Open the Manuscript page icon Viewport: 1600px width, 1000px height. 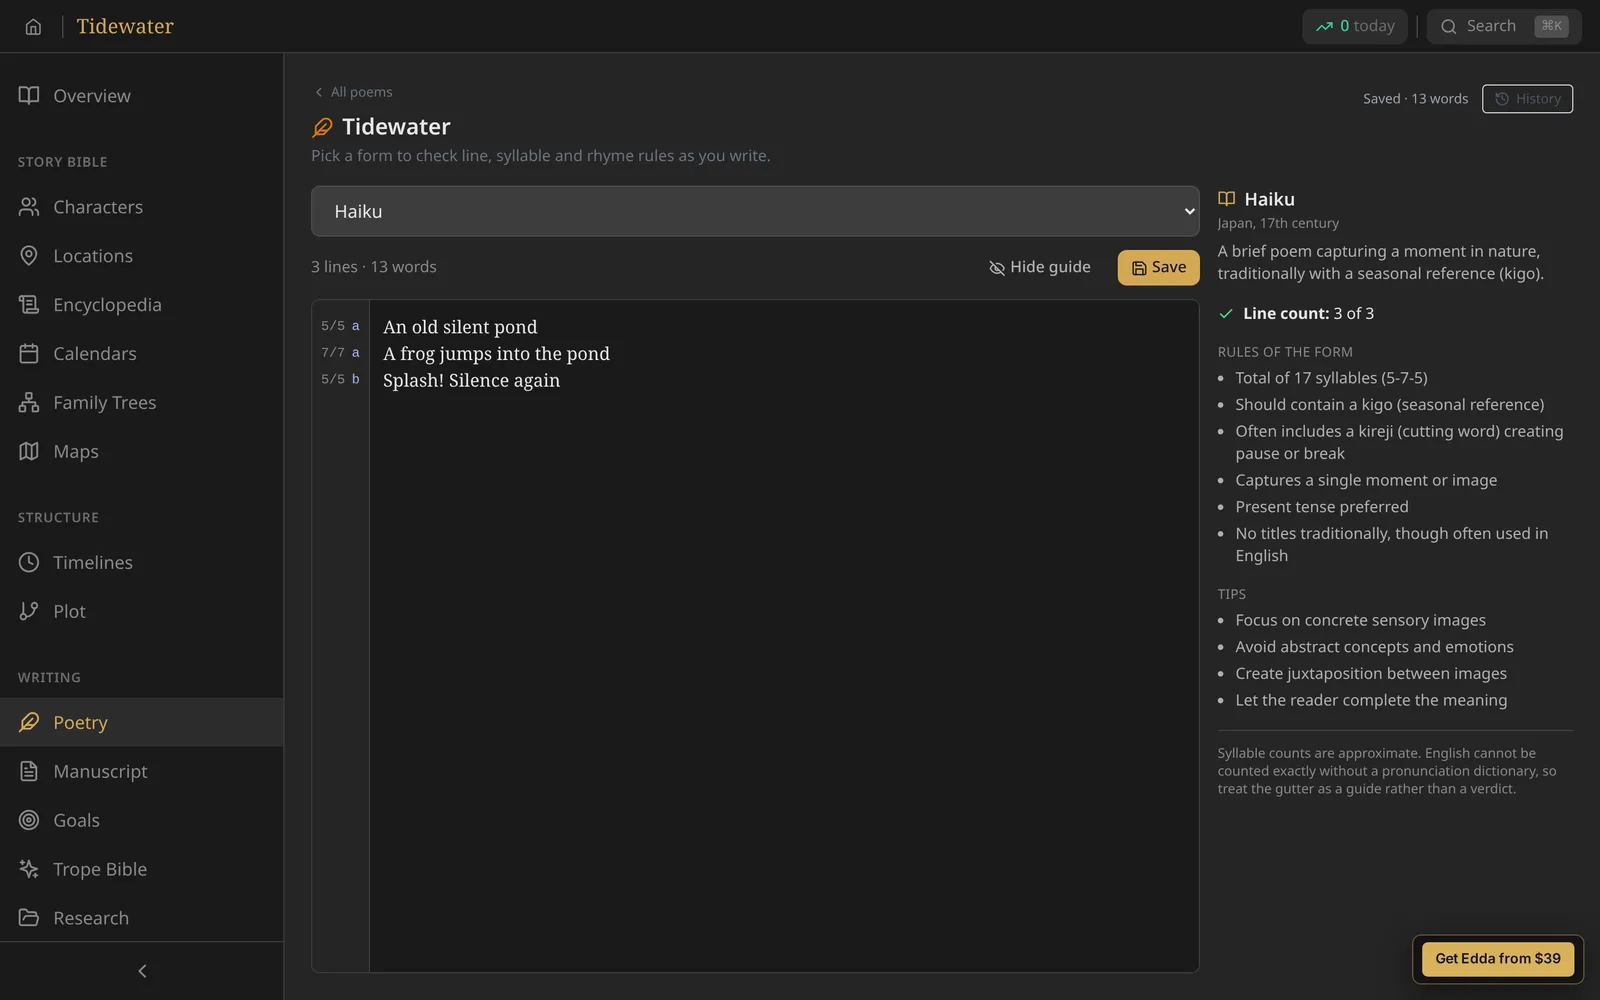coord(29,771)
